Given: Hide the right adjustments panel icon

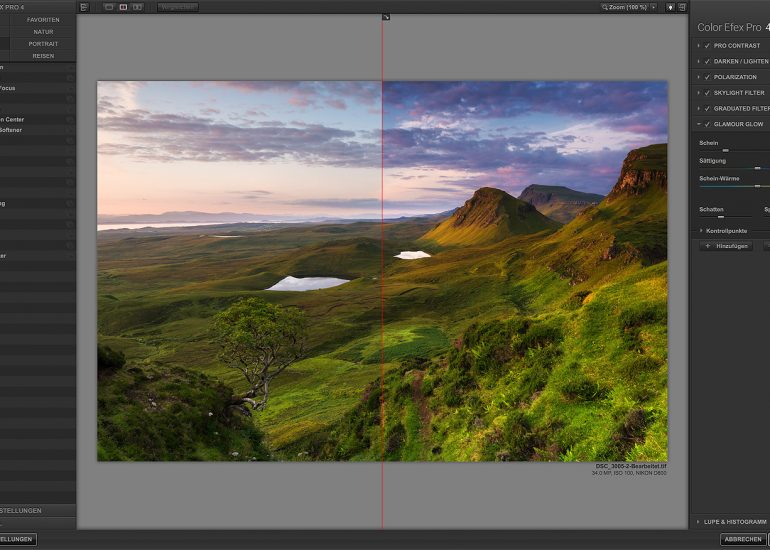Looking at the screenshot, I should (683, 7).
